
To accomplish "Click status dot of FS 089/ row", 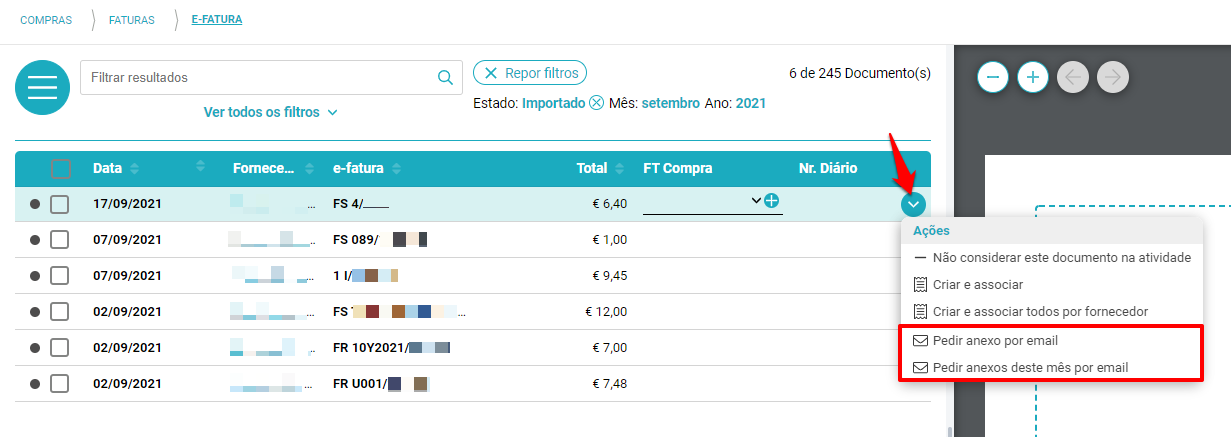I will (x=35, y=240).
